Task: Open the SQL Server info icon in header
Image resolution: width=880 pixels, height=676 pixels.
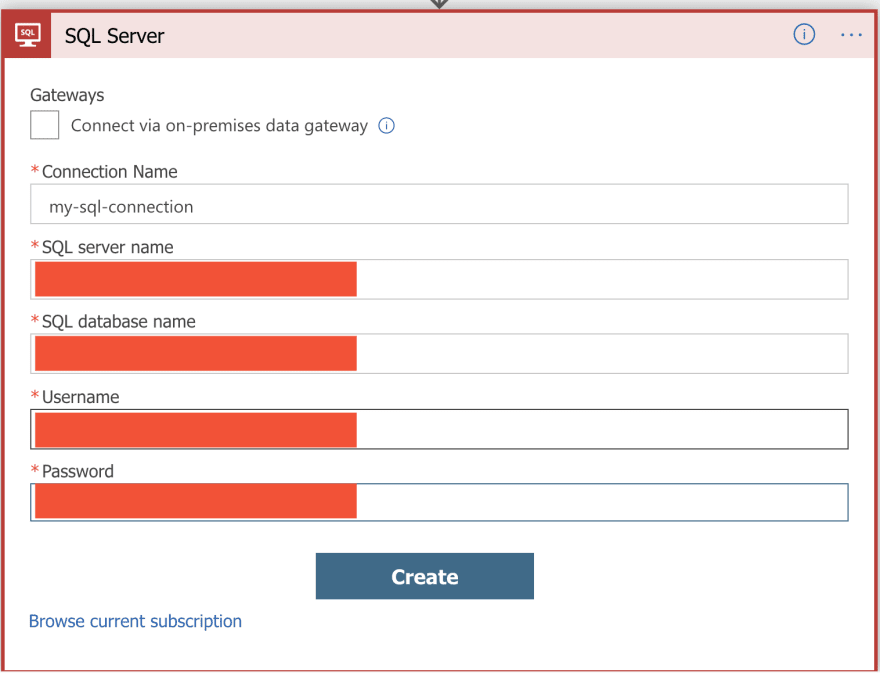Action: pos(804,35)
